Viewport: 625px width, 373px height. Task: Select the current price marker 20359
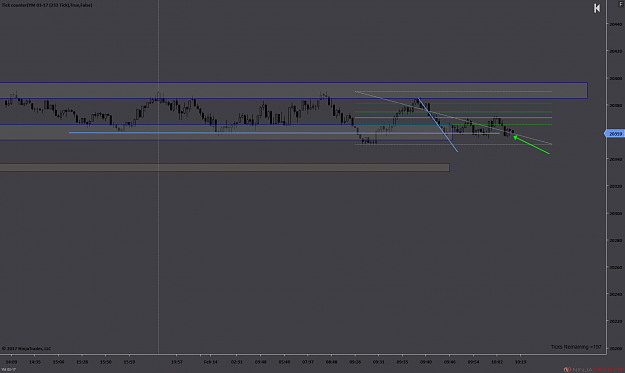click(x=615, y=134)
